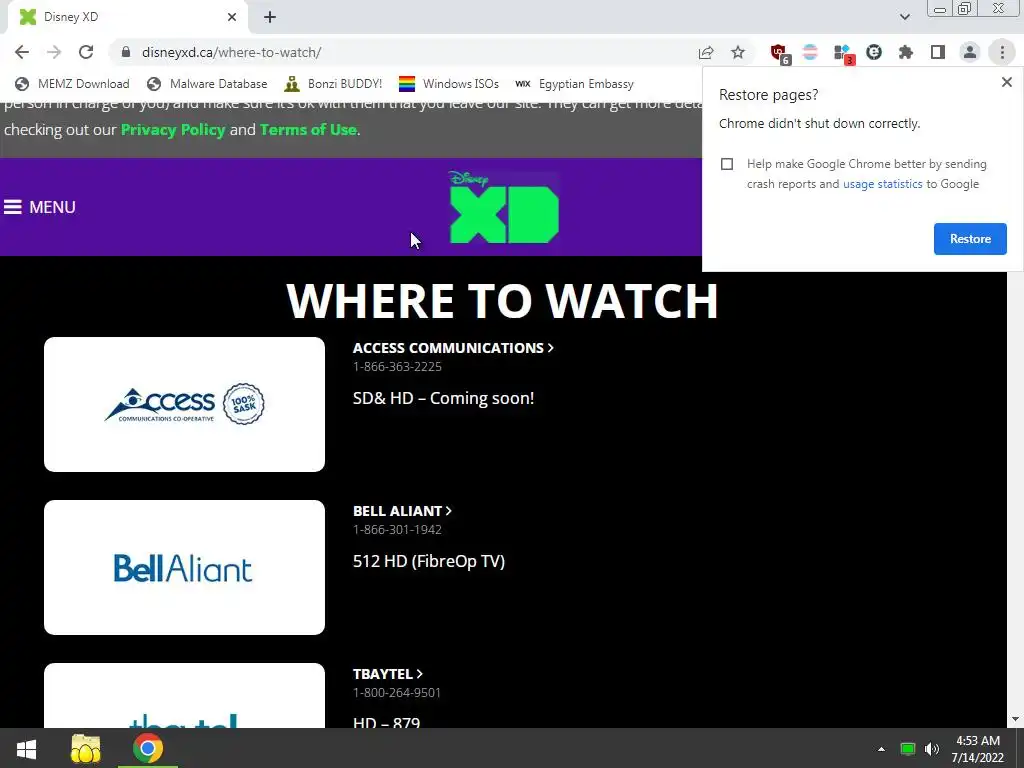Open the taskbar clock and date
The width and height of the screenshot is (1024, 768).
point(978,749)
